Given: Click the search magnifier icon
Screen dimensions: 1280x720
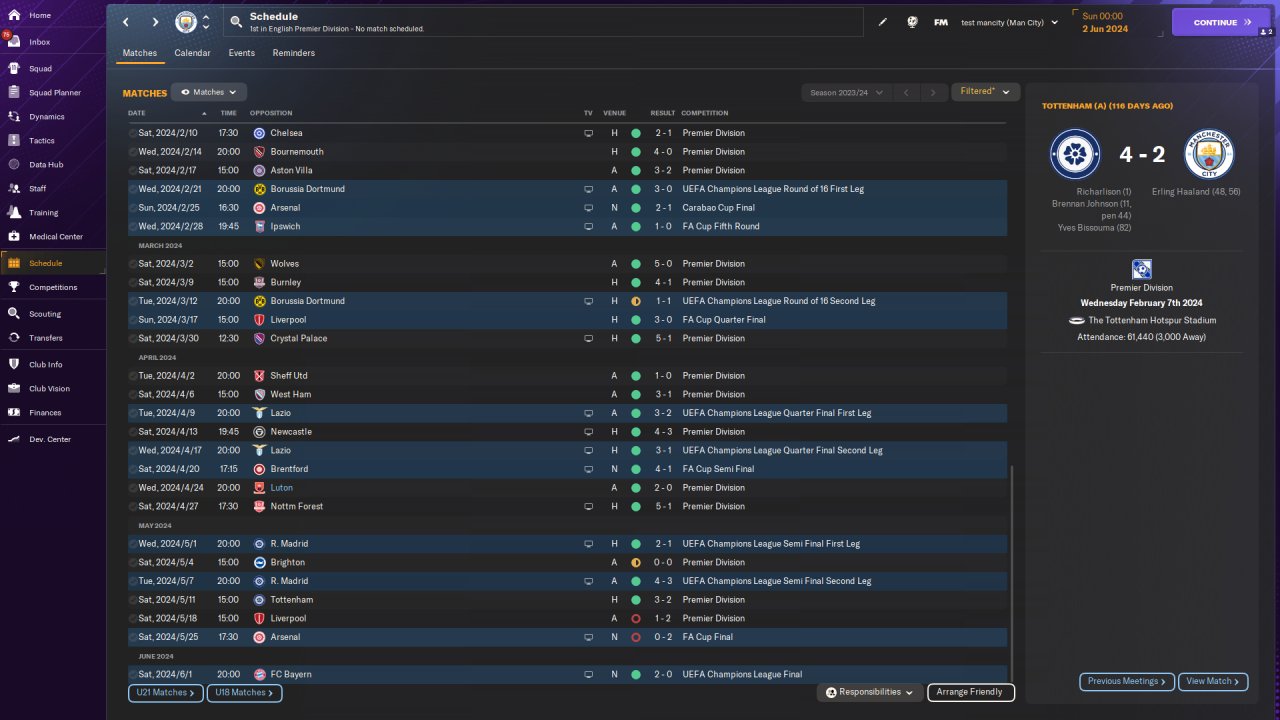Looking at the screenshot, I should point(235,22).
